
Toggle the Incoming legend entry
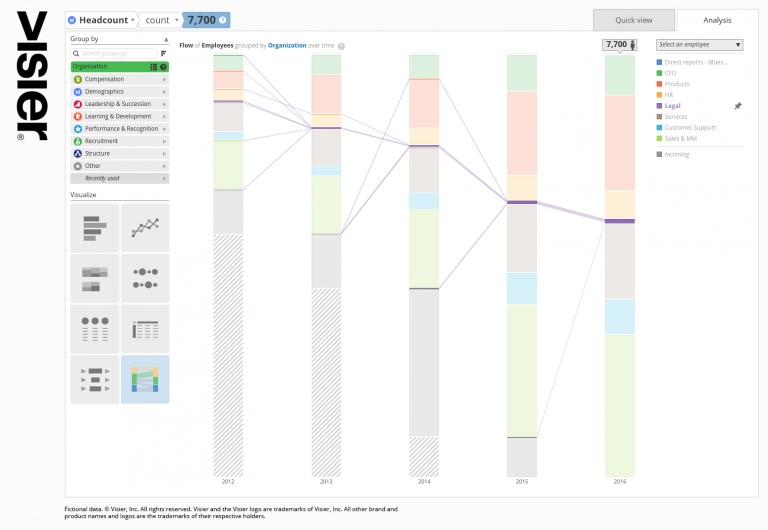pos(676,154)
